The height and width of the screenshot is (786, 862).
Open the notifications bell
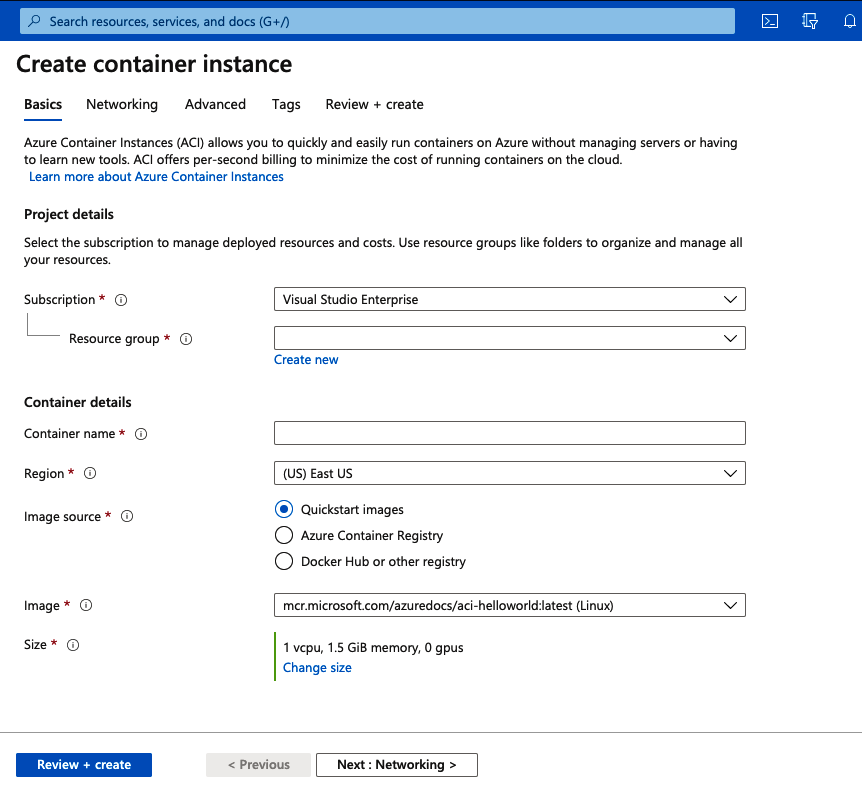coord(850,21)
